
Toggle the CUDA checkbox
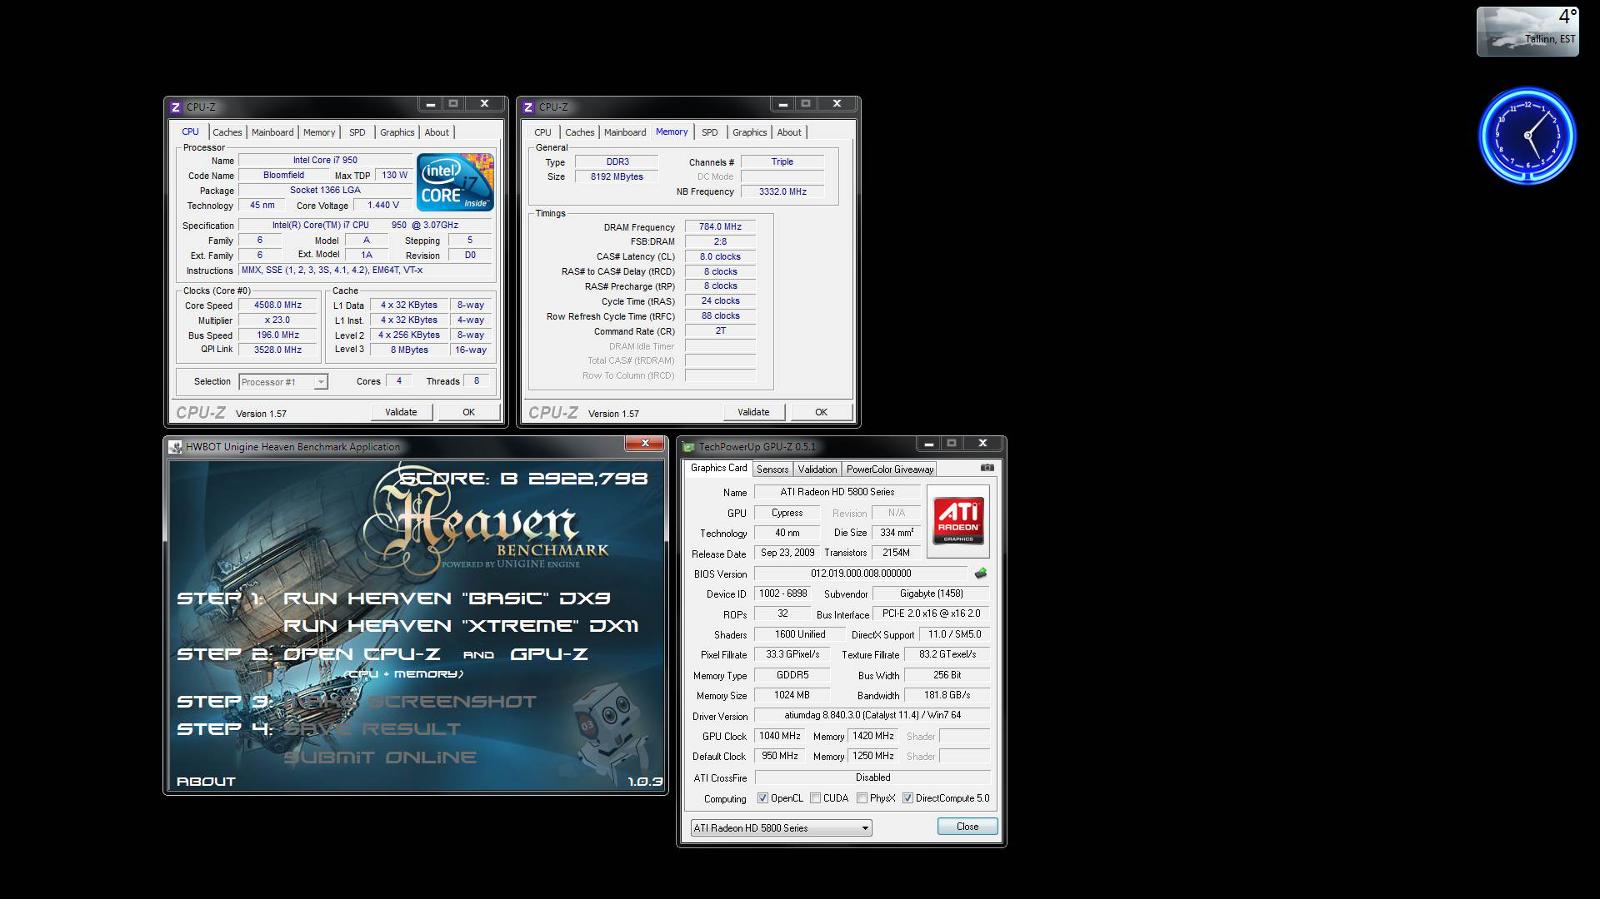click(x=816, y=798)
